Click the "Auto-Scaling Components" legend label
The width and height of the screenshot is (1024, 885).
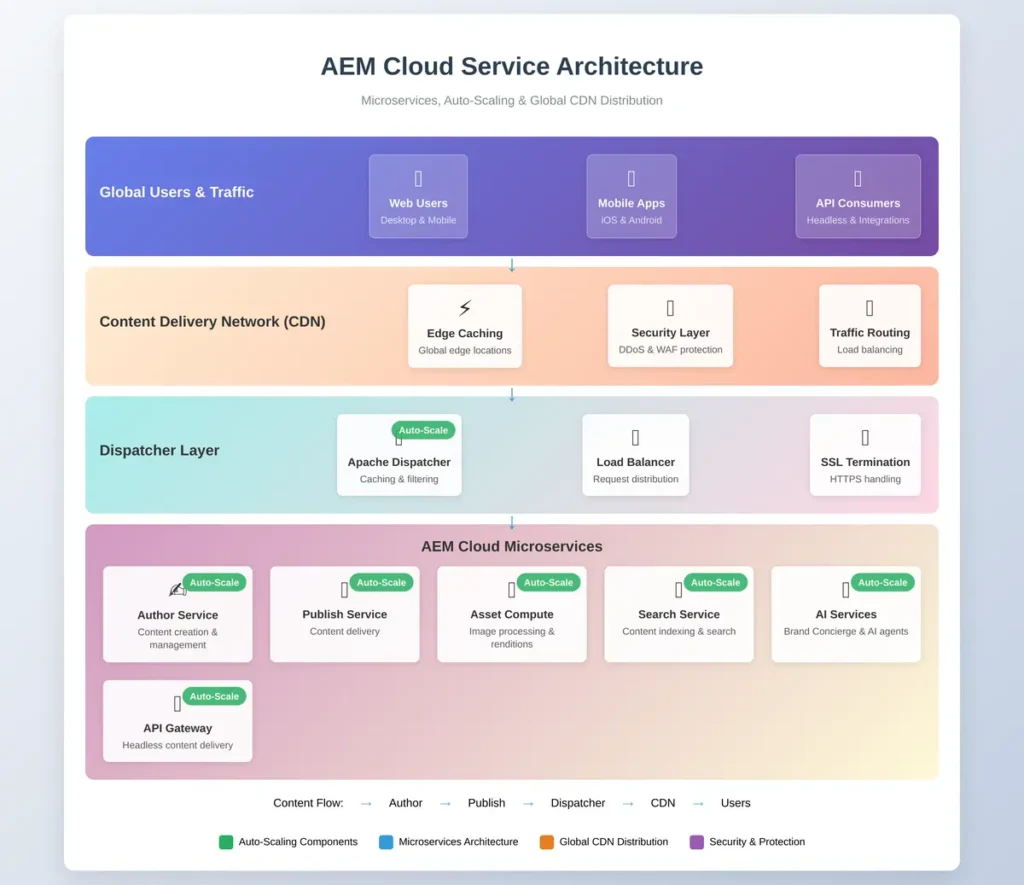pos(298,842)
